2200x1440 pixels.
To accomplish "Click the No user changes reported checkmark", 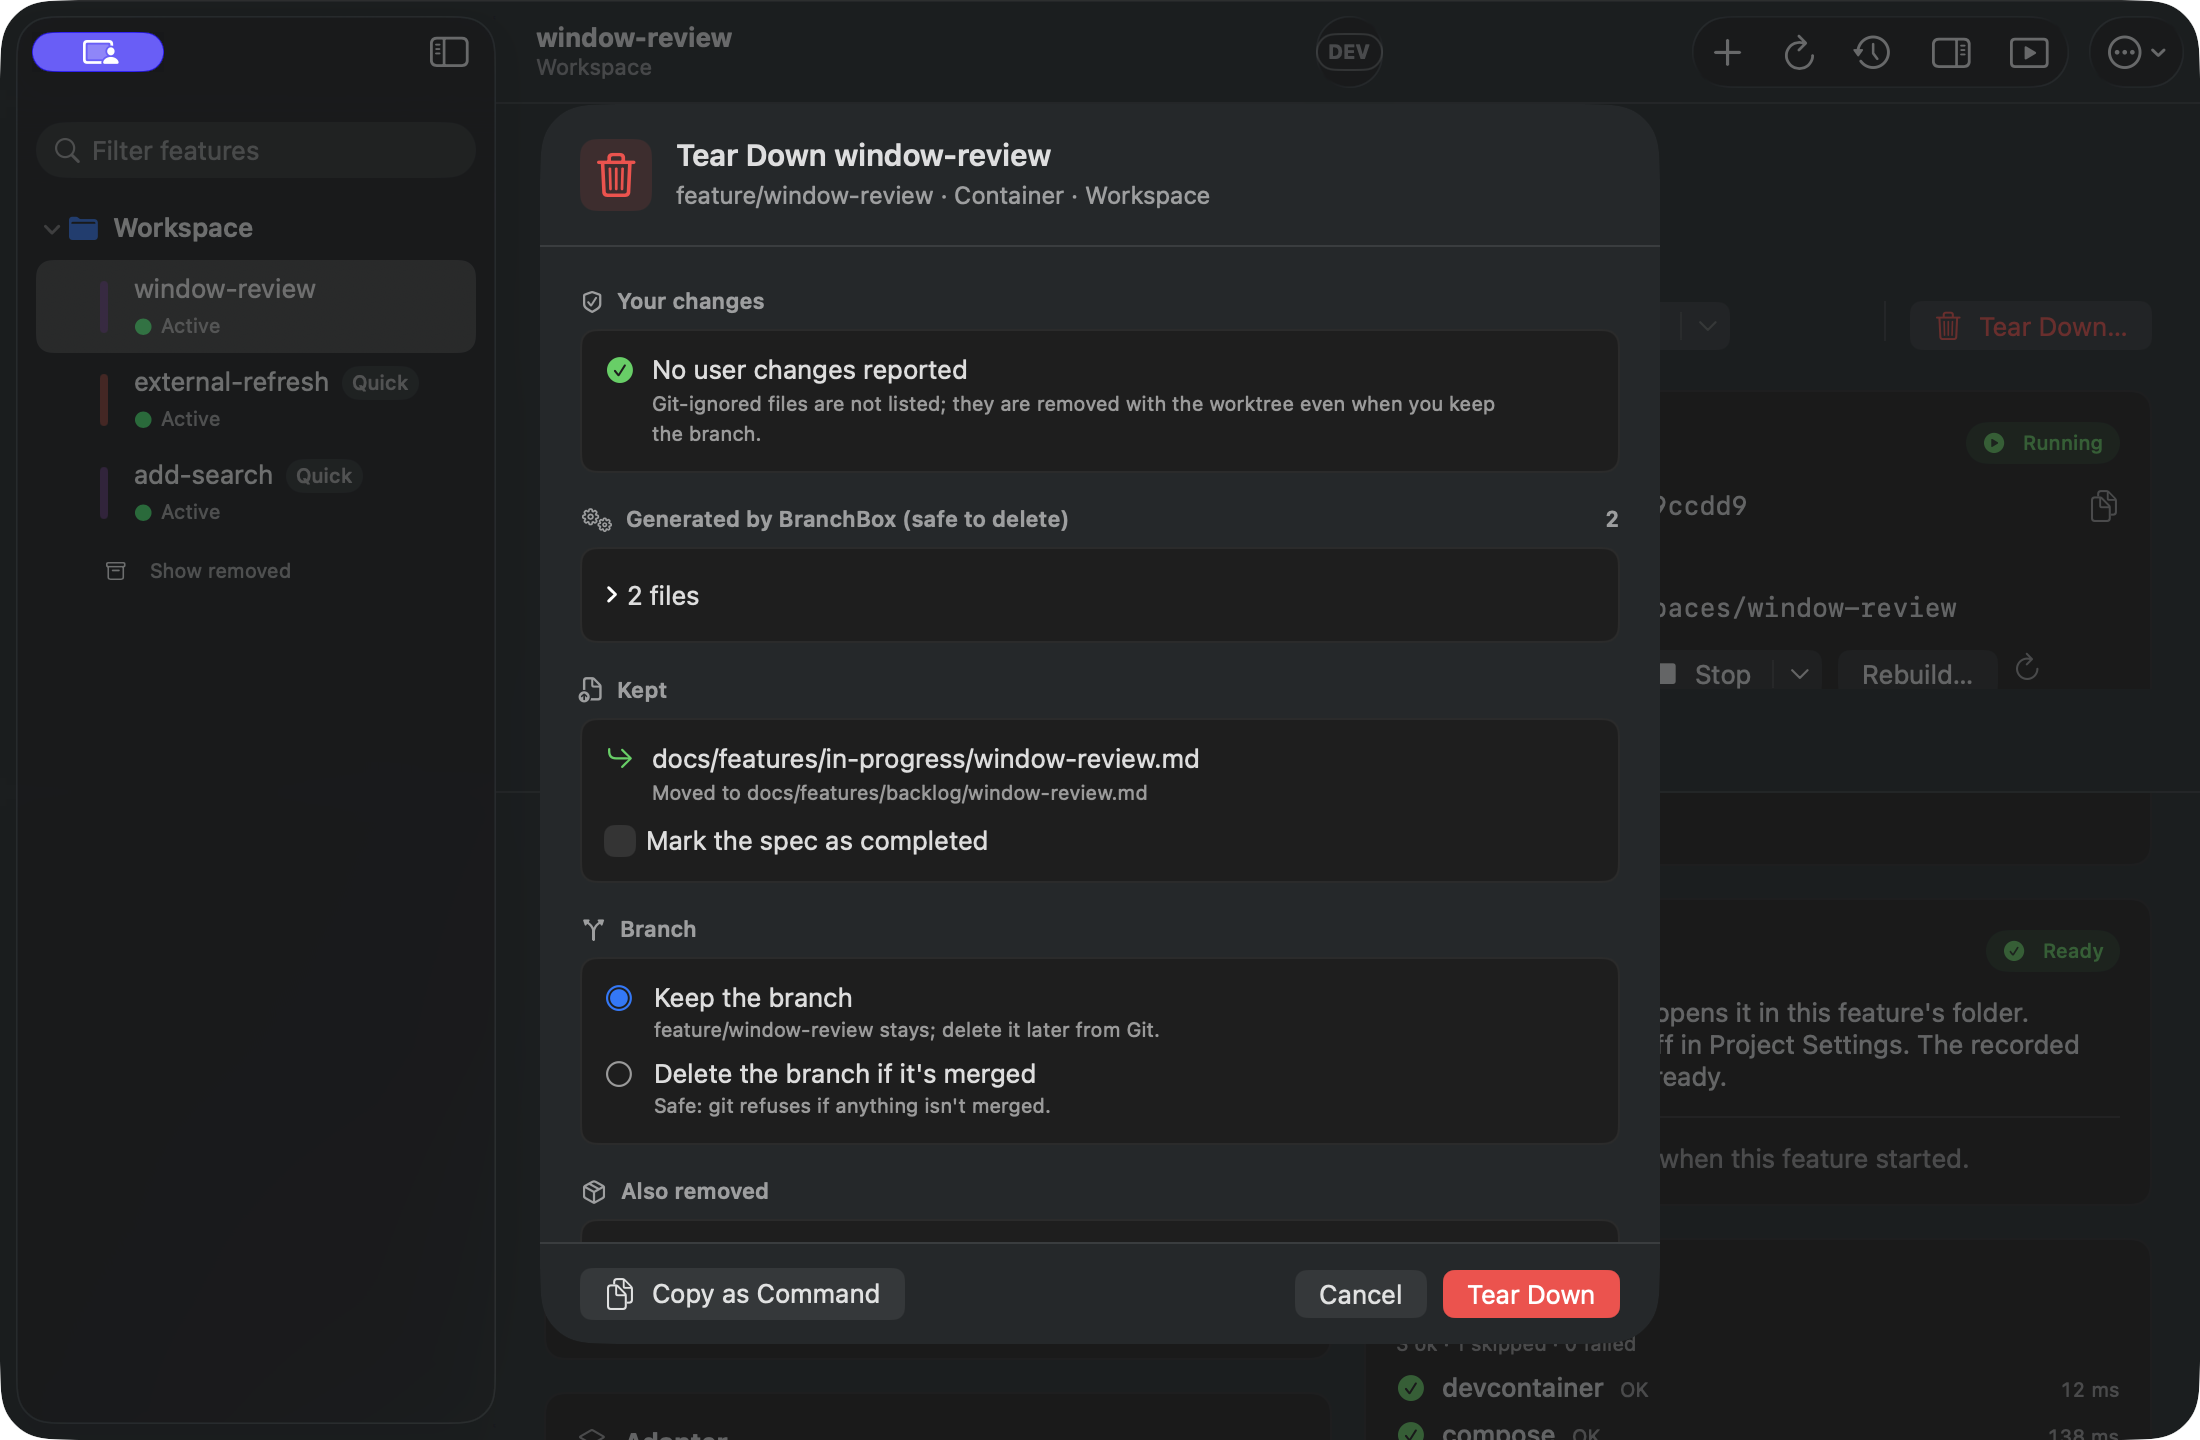I will (x=620, y=370).
